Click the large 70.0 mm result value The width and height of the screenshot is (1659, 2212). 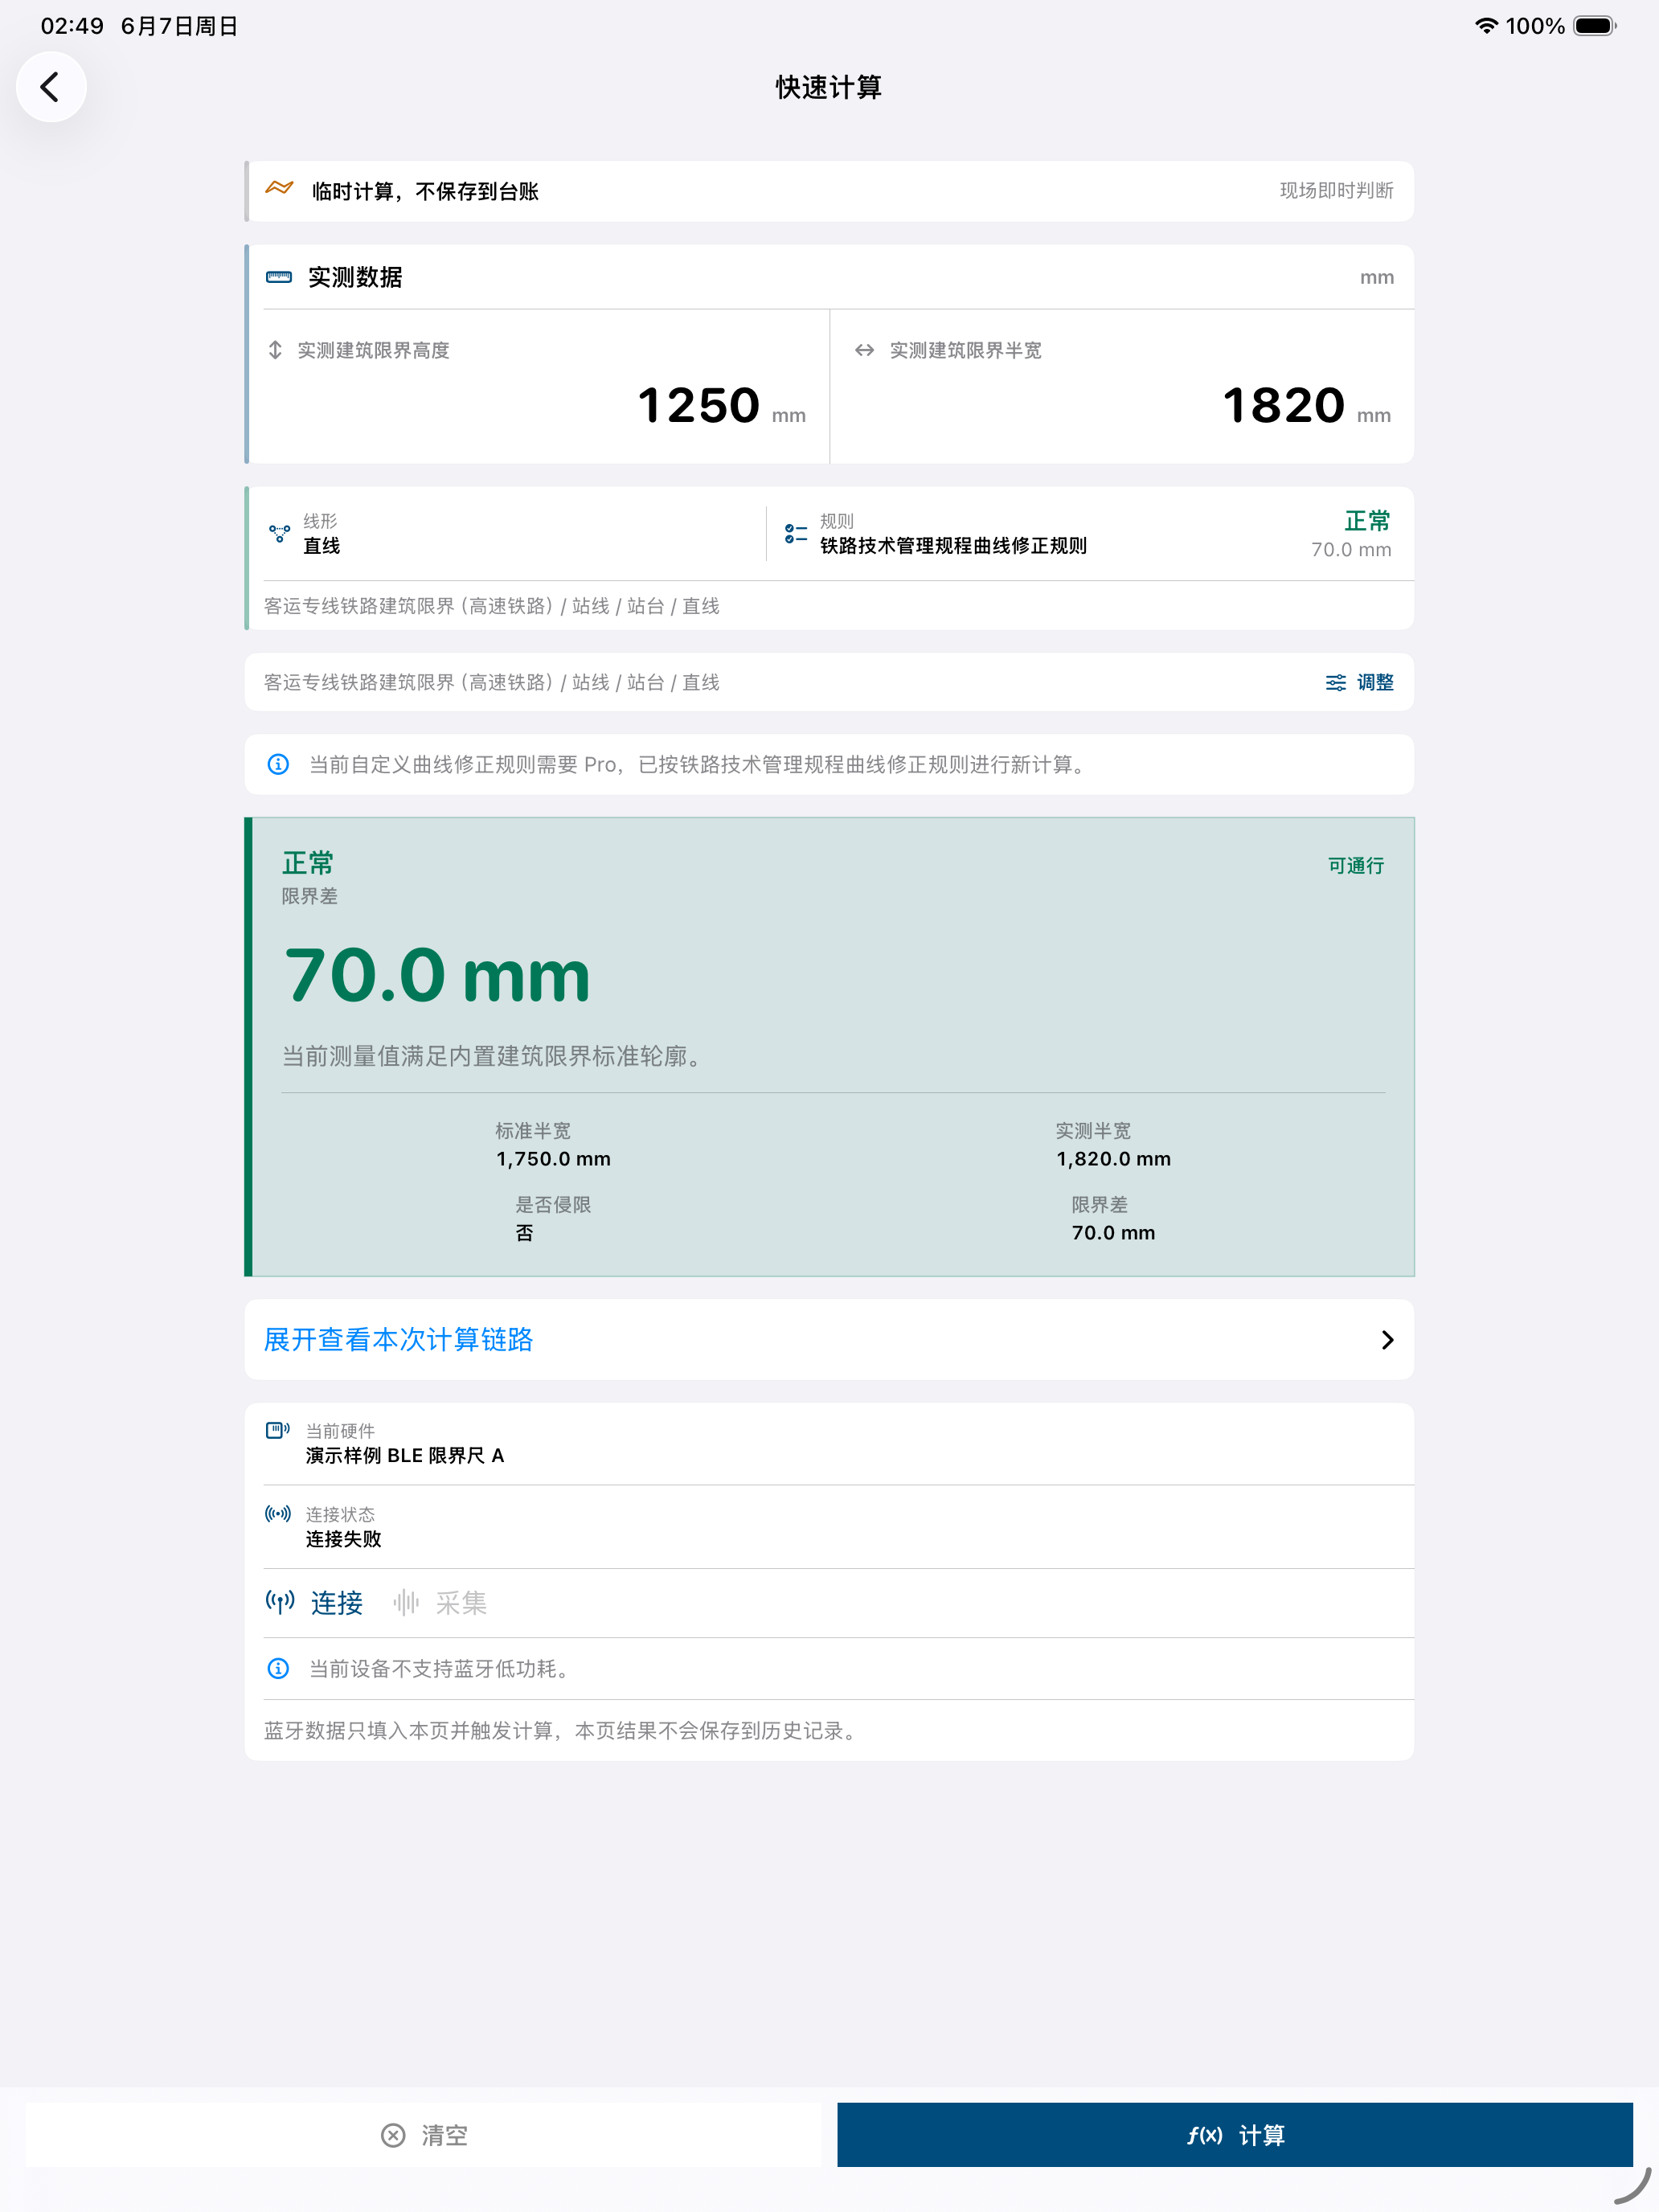coord(438,976)
